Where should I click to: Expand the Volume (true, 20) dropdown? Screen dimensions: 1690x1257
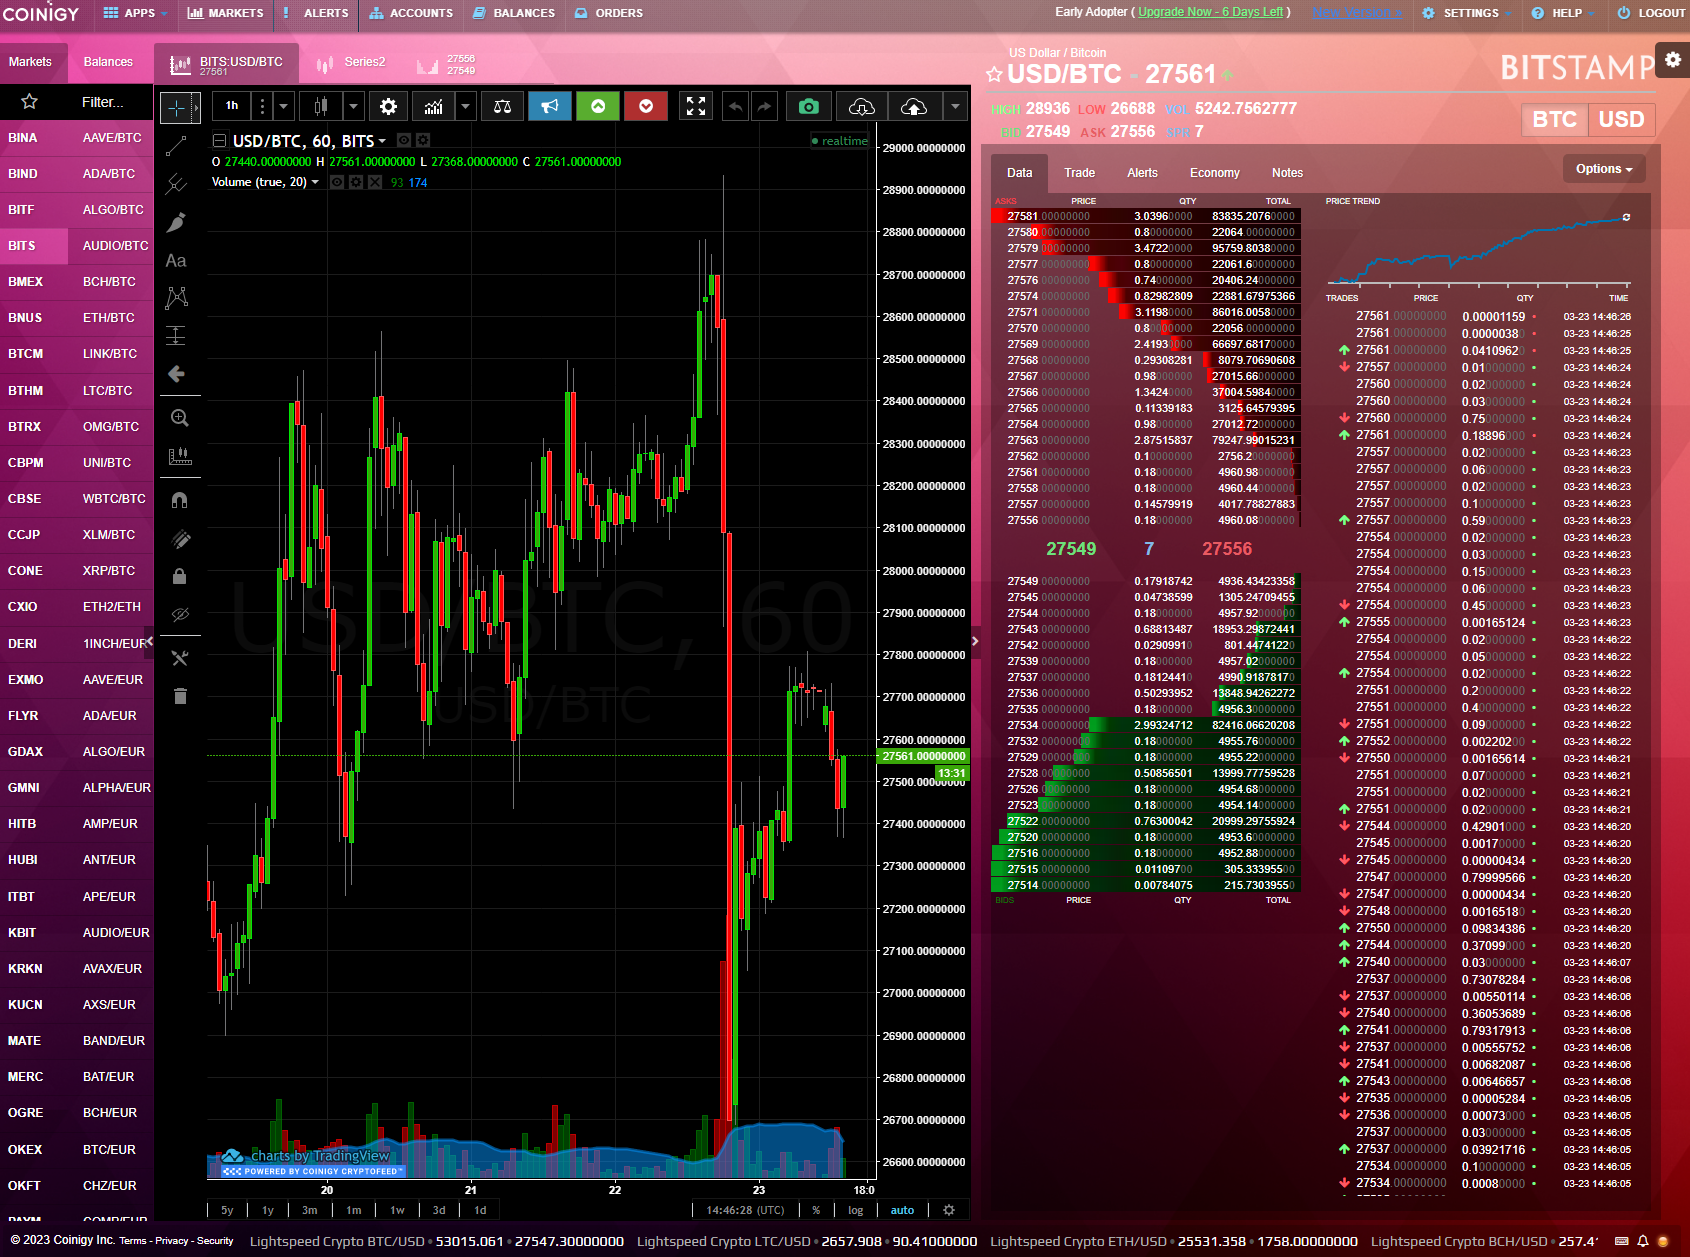[x=315, y=182]
